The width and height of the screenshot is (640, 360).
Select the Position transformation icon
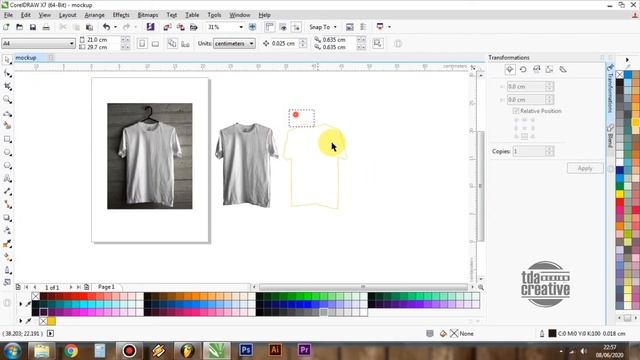(510, 69)
